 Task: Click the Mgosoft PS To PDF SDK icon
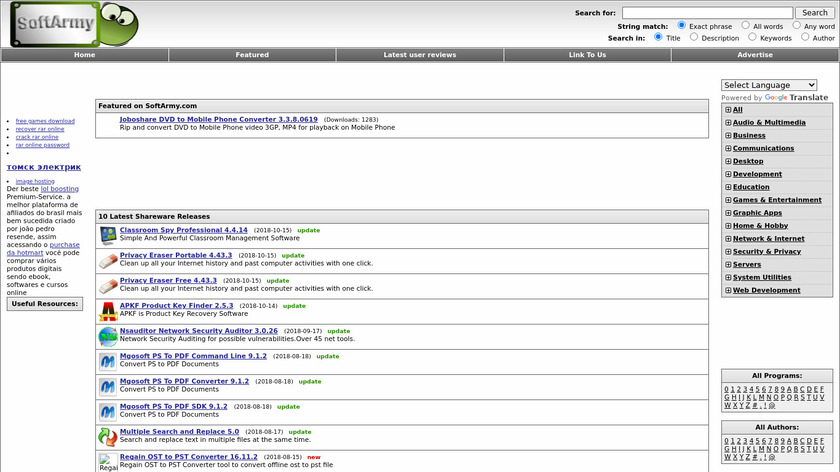[108, 412]
